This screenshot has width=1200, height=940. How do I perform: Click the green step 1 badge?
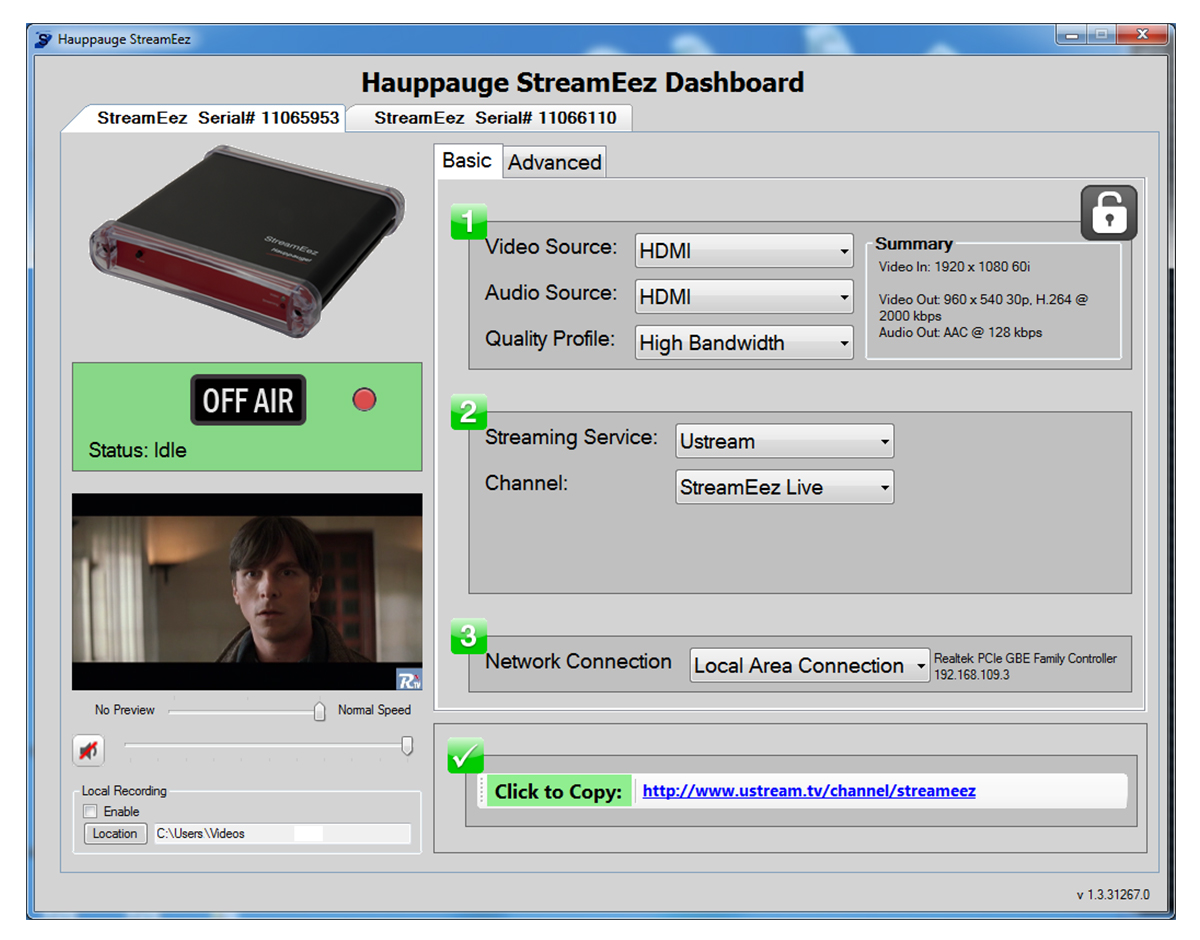tap(469, 221)
